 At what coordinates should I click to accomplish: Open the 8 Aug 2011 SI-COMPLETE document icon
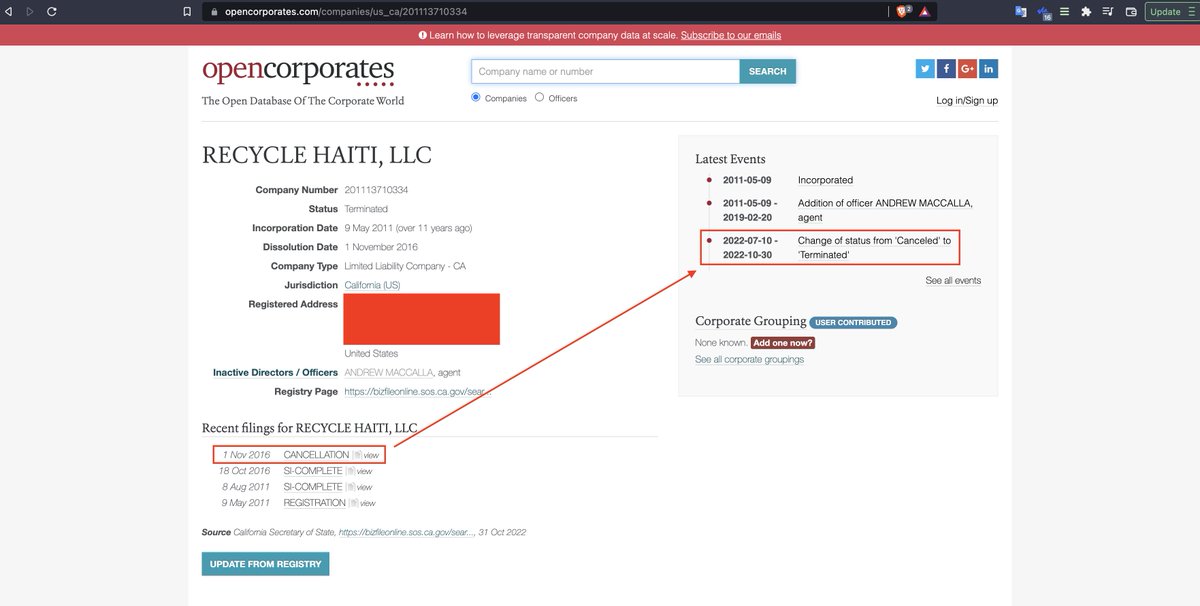(x=351, y=487)
